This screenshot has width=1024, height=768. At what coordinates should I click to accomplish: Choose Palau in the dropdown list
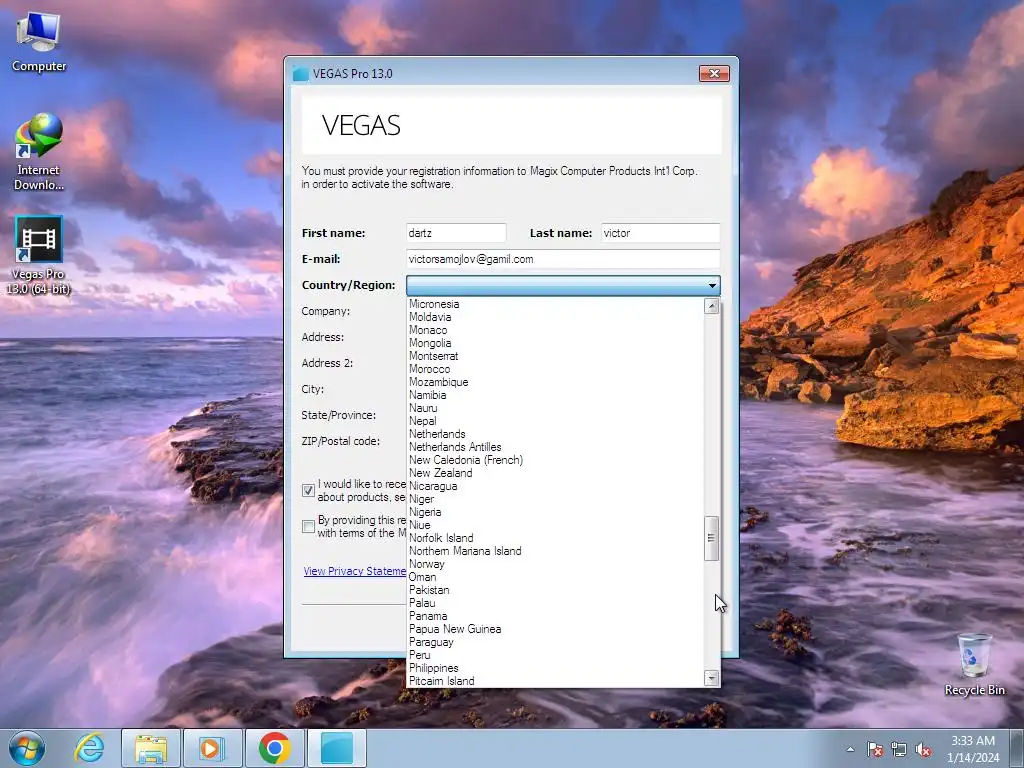[555, 603]
